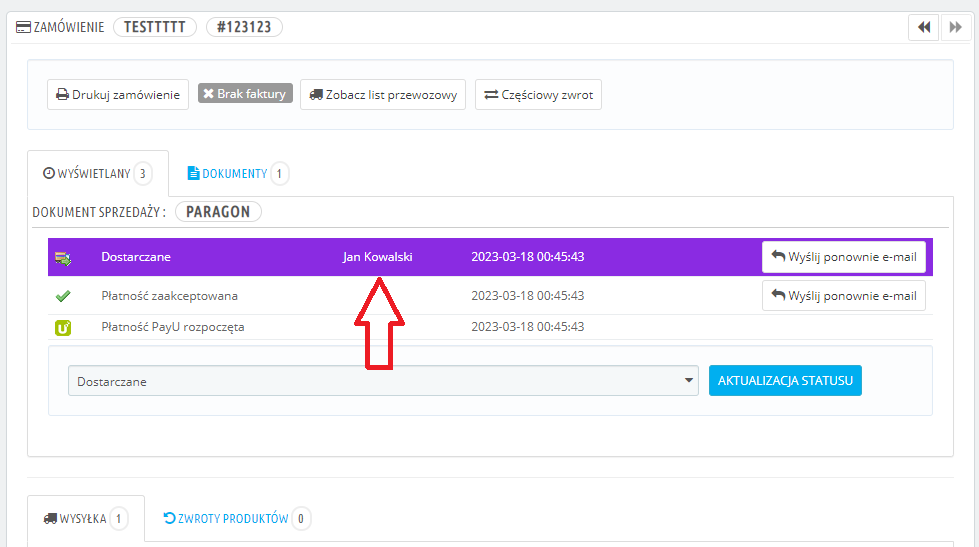Open Zobacz list przewozowy
Image resolution: width=979 pixels, height=547 pixels.
point(383,95)
